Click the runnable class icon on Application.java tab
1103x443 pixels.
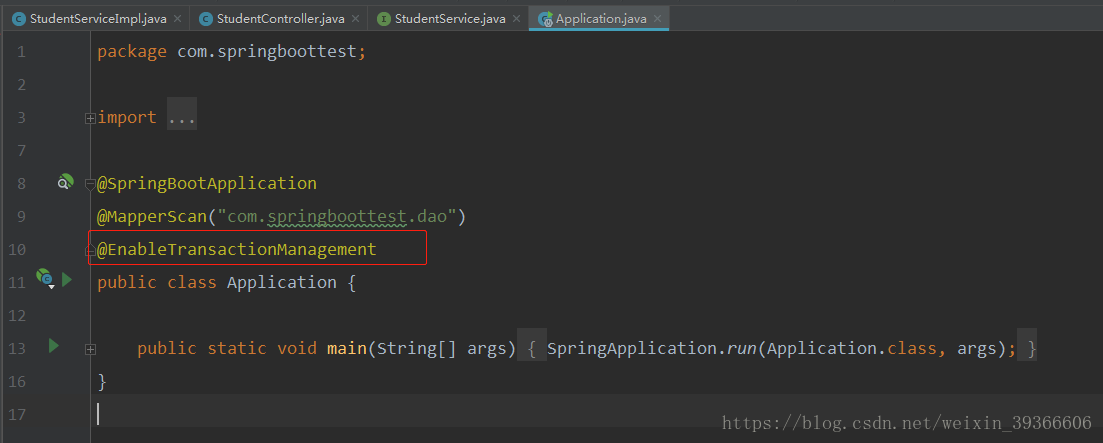545,19
